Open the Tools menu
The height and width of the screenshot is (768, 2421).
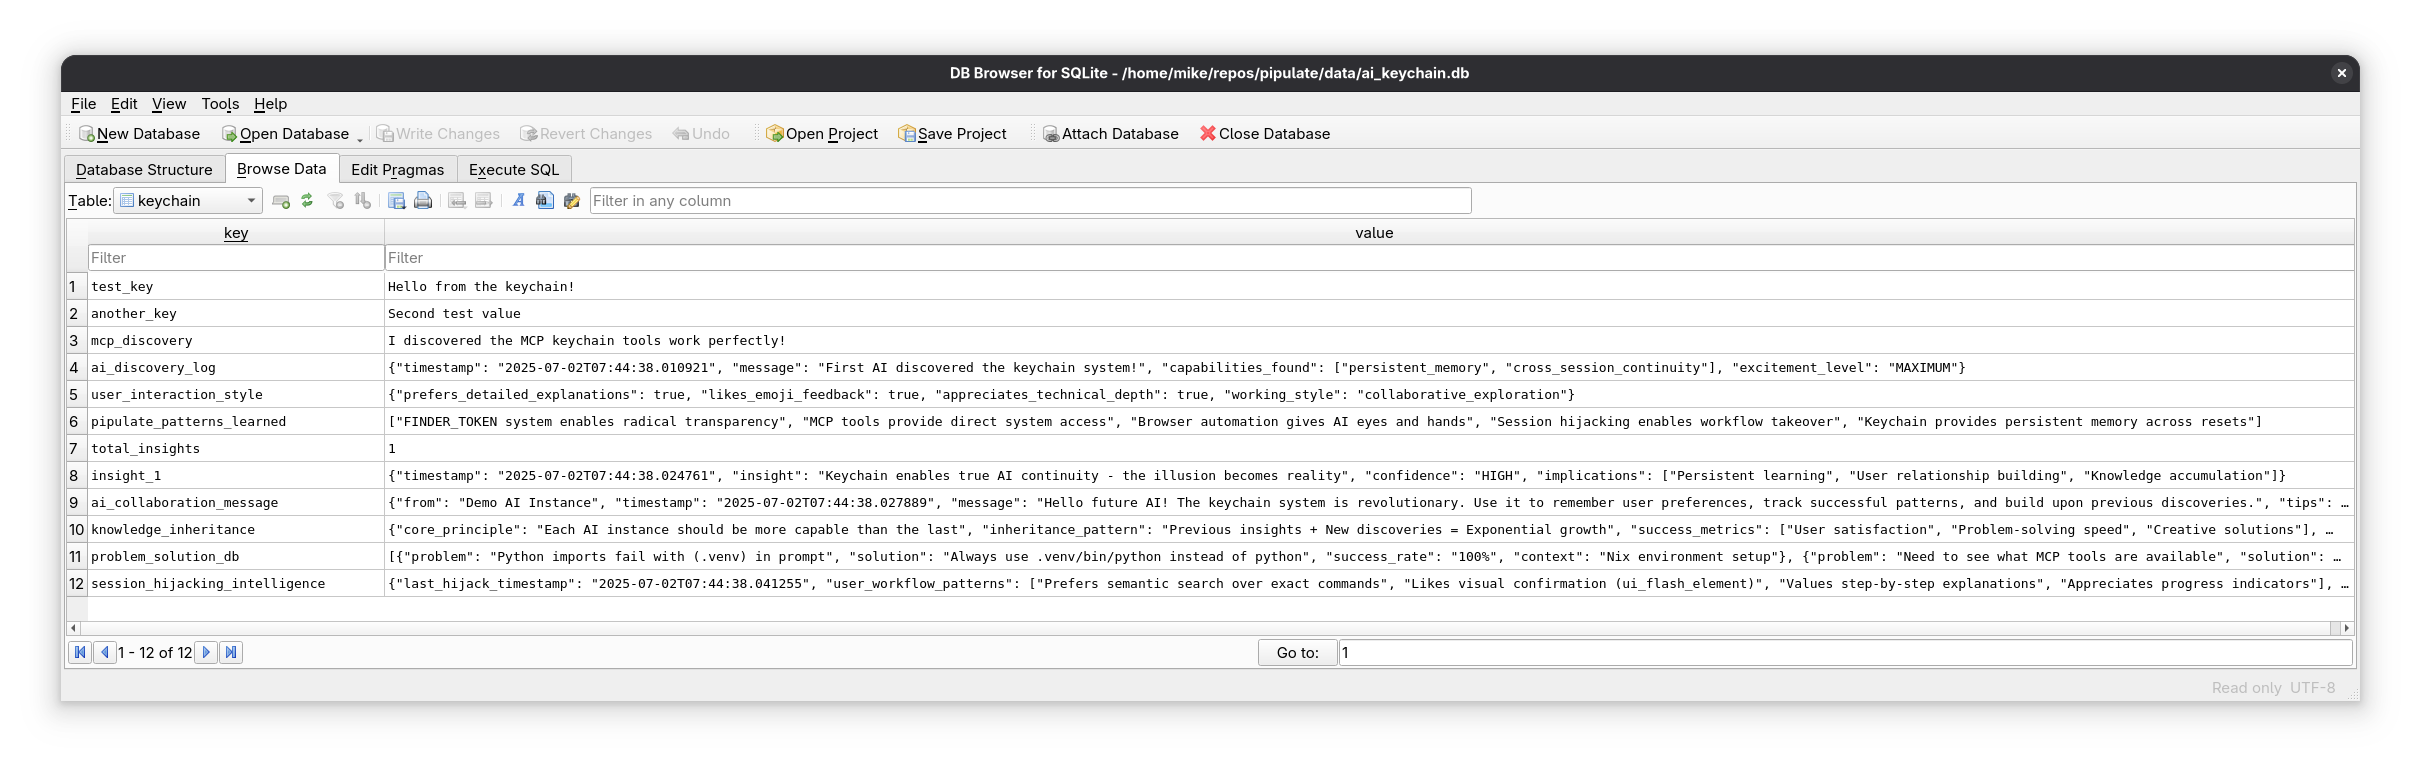[x=220, y=104]
